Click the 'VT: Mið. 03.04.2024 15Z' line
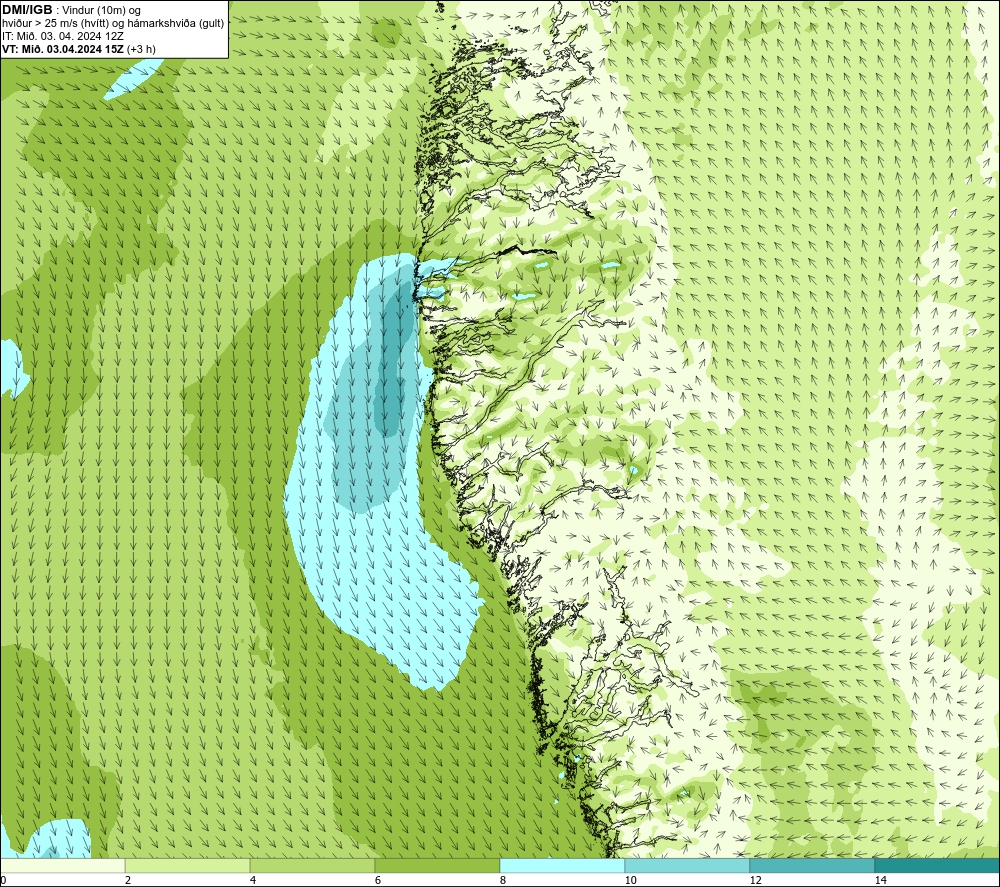The height and width of the screenshot is (887, 1000). [x=63, y=49]
